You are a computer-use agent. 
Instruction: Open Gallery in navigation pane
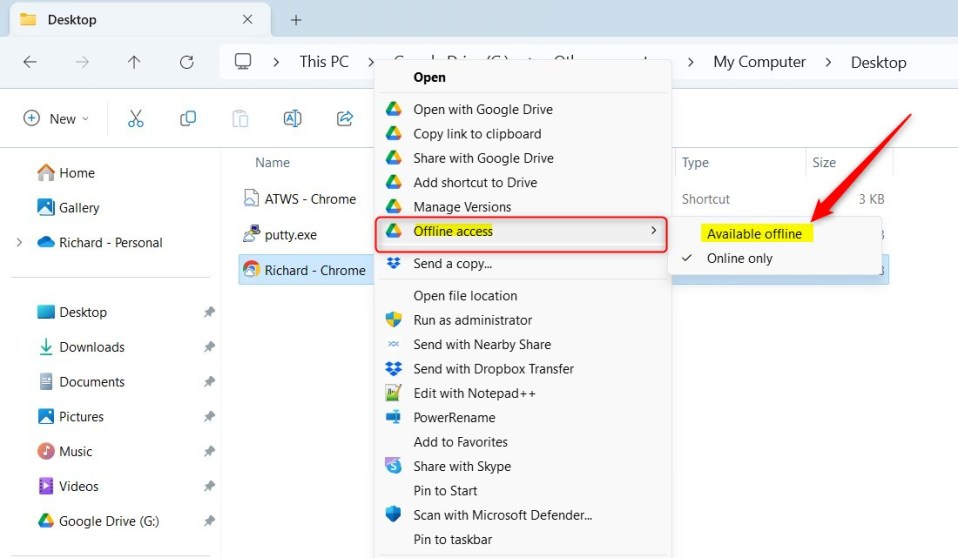(68, 208)
